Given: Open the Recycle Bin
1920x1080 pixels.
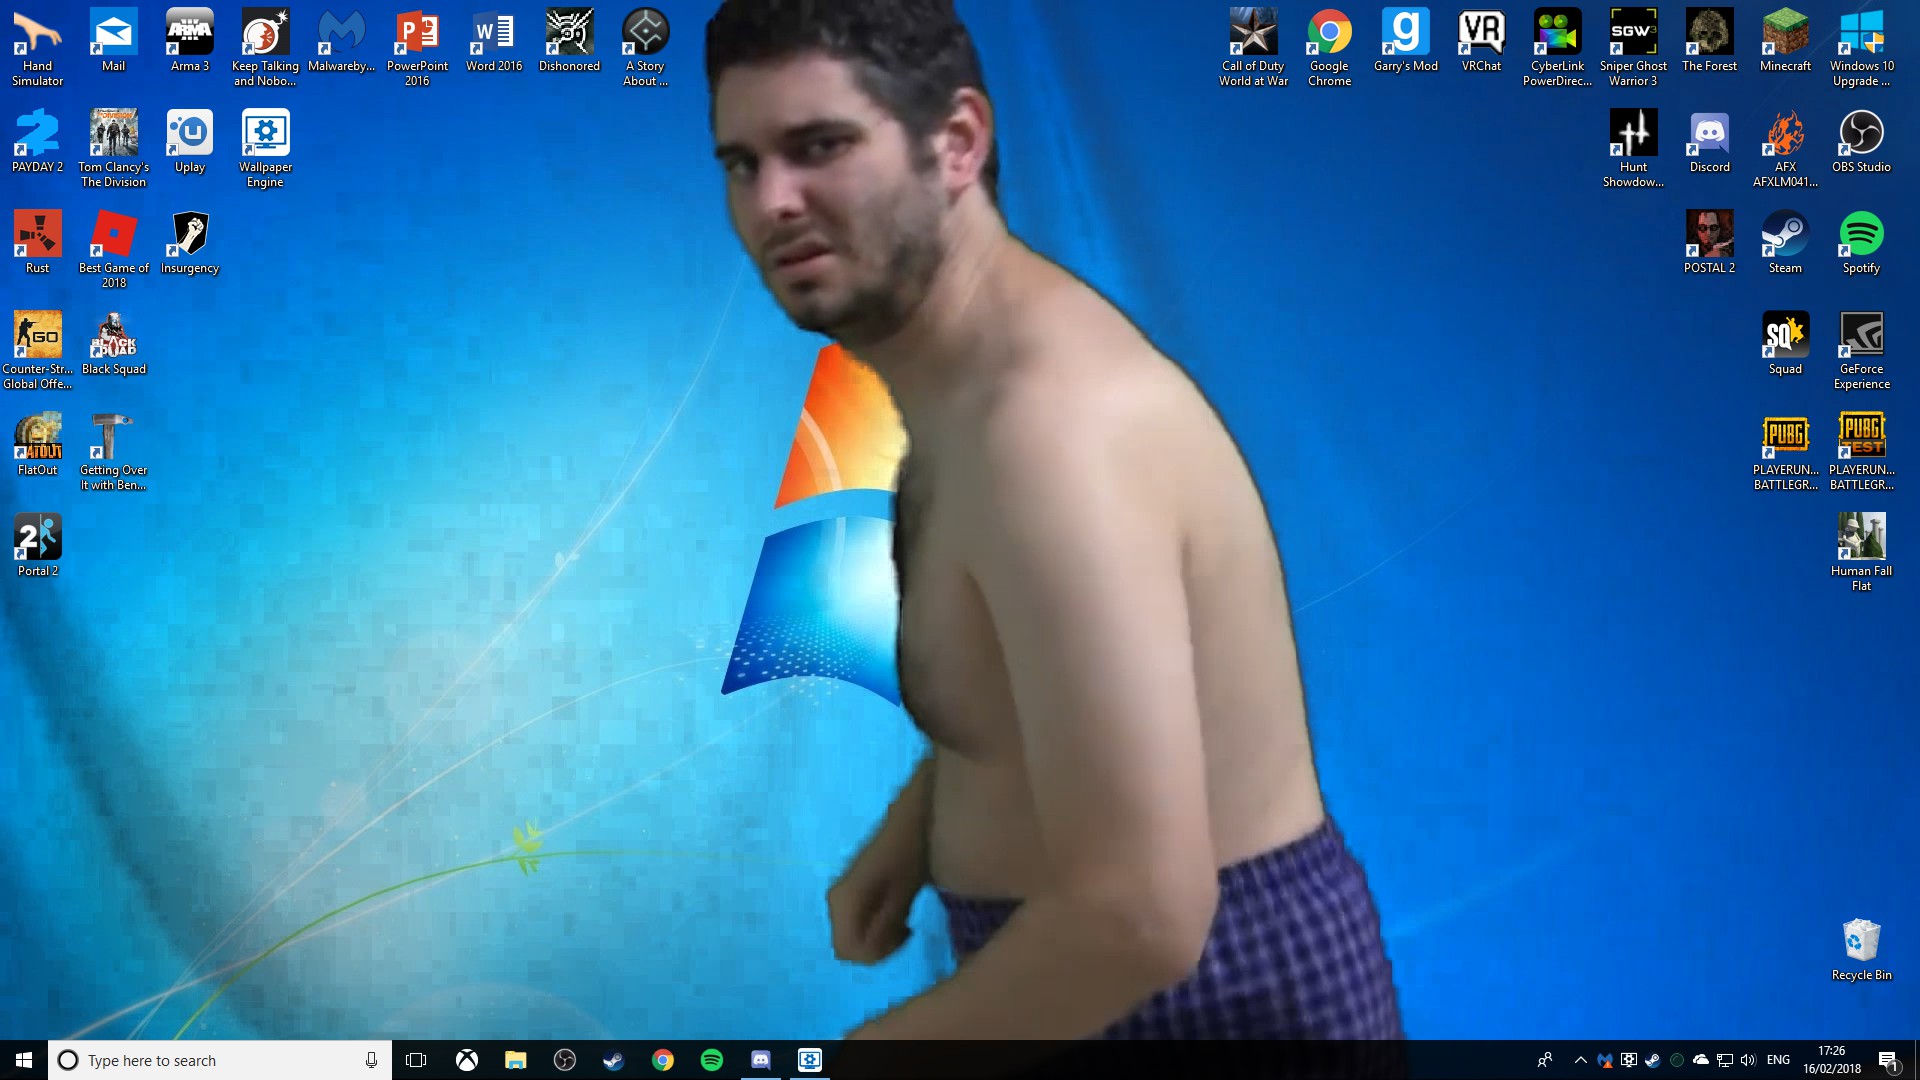Looking at the screenshot, I should pyautogui.click(x=1861, y=945).
